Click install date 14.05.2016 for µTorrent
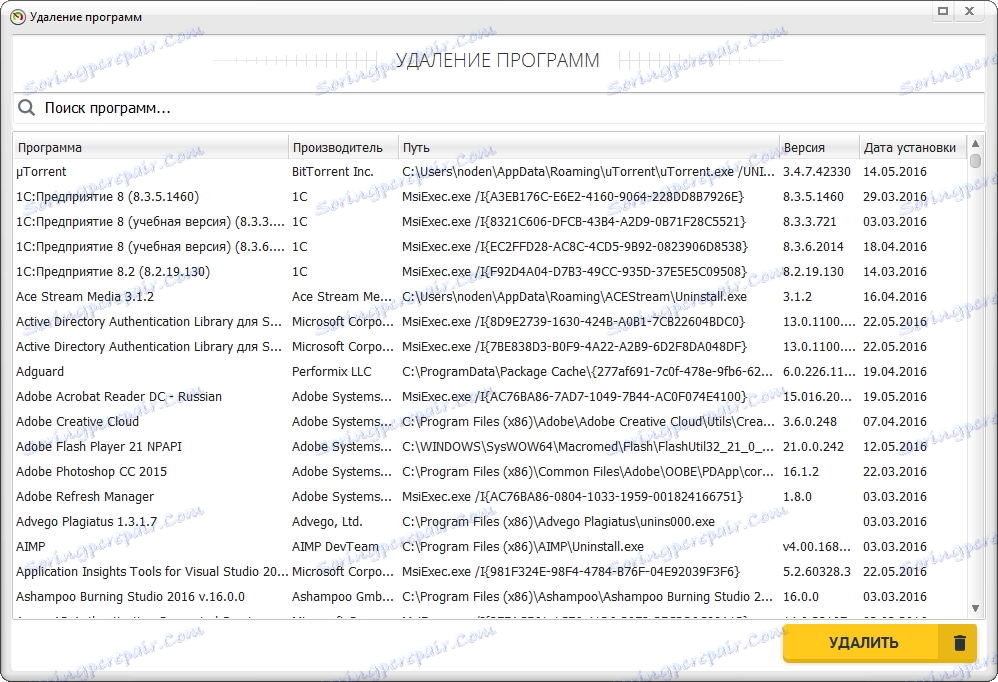 click(x=894, y=172)
